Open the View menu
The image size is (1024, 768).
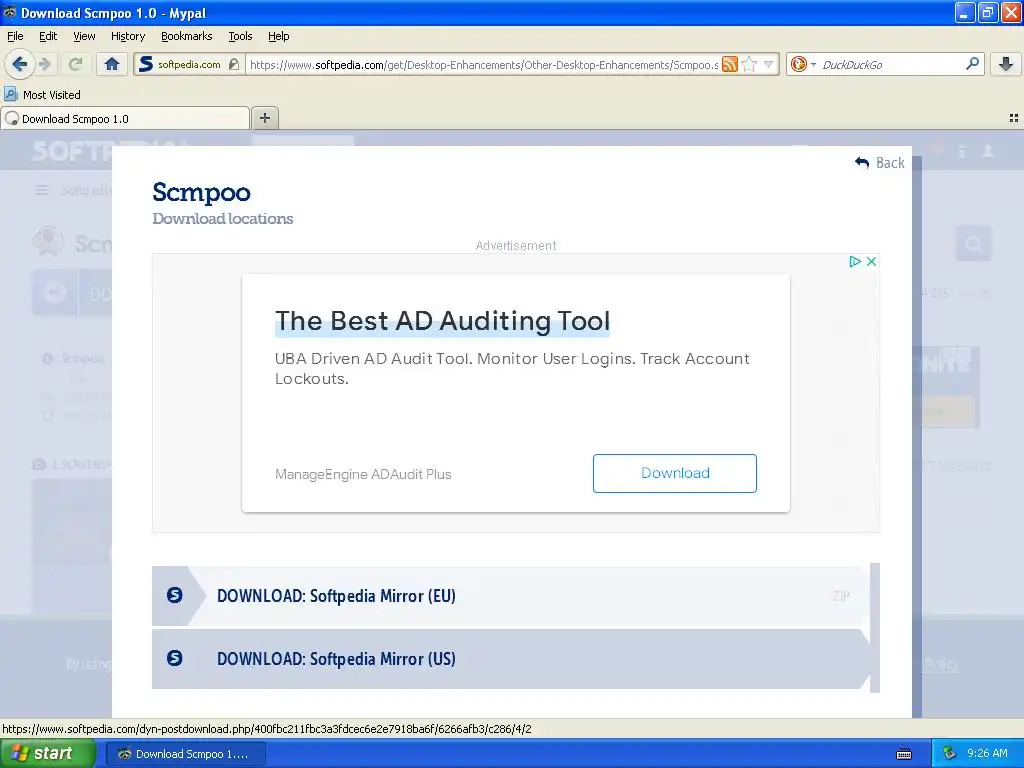click(84, 36)
